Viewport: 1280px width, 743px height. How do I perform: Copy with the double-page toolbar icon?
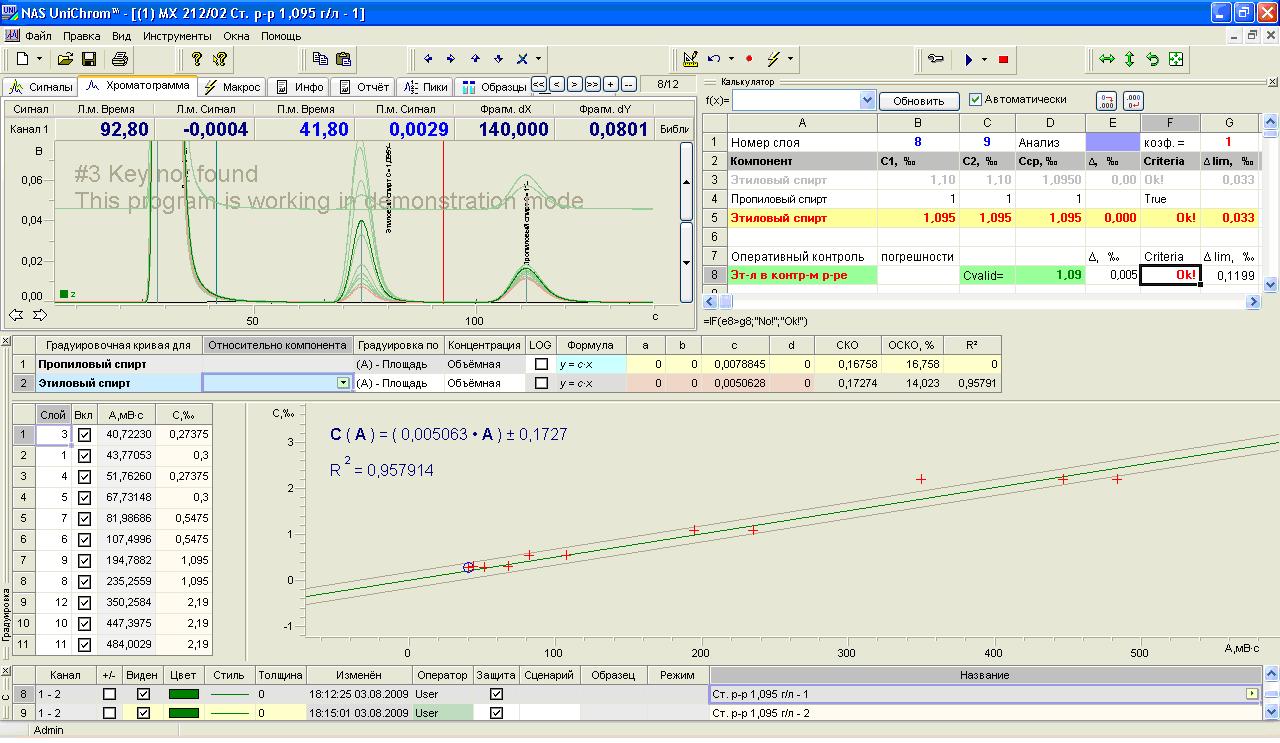pos(320,59)
